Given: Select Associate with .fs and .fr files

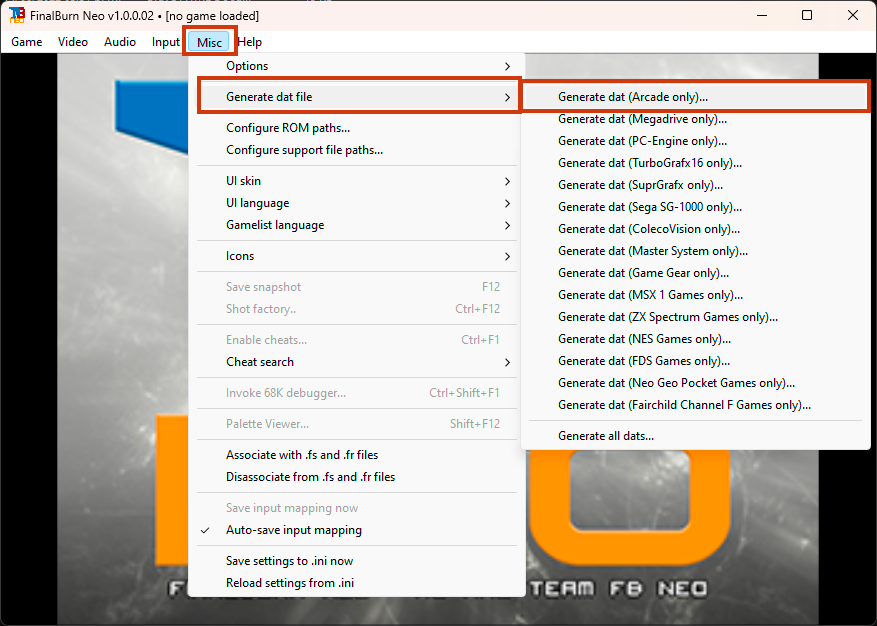Looking at the screenshot, I should (x=357, y=455).
